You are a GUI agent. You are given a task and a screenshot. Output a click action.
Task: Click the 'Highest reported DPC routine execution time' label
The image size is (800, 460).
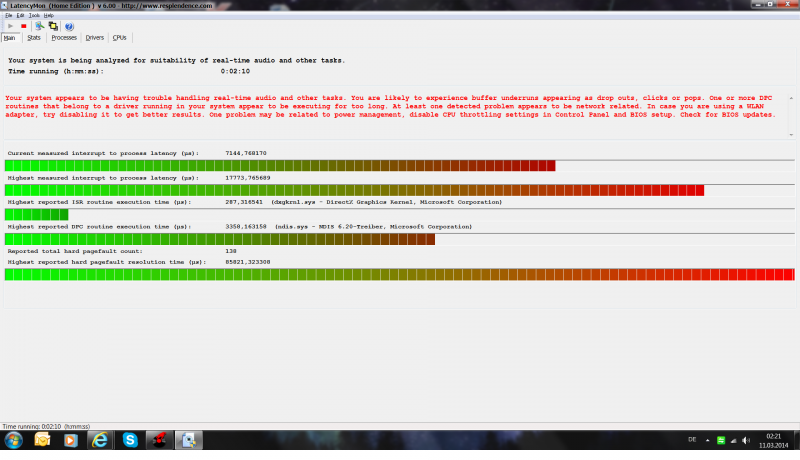(99, 226)
